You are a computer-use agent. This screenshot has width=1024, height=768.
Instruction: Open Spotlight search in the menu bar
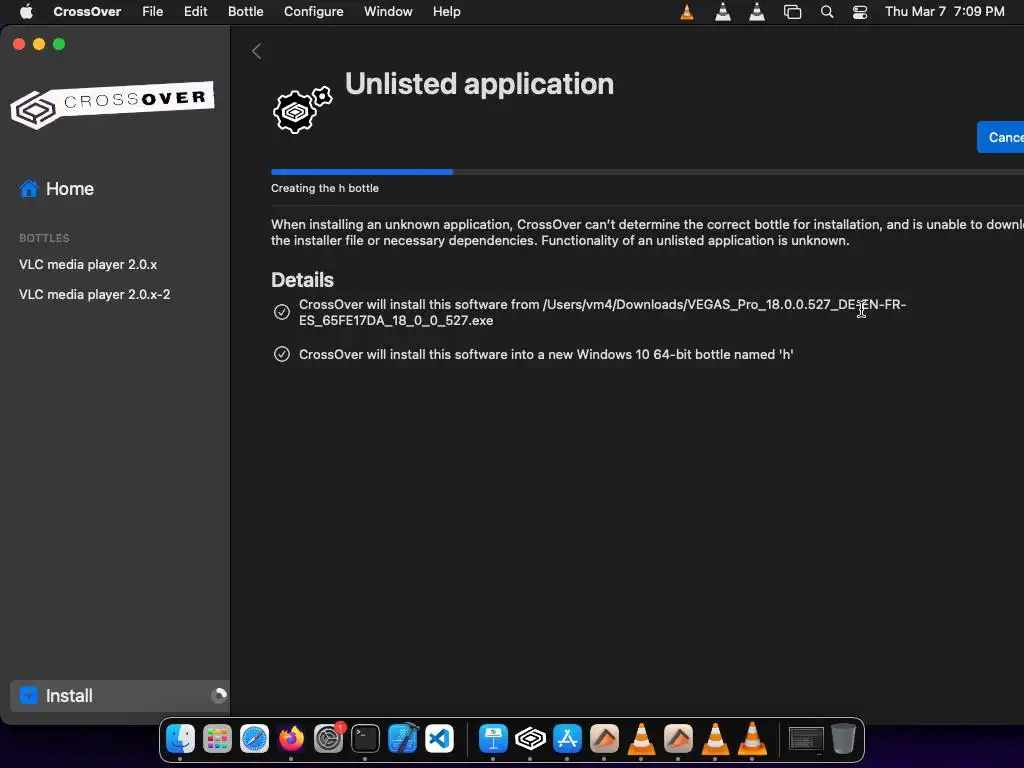(827, 12)
